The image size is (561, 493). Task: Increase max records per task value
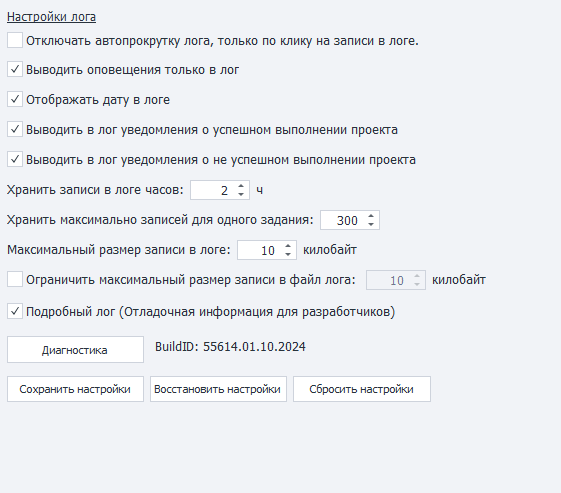click(x=371, y=216)
